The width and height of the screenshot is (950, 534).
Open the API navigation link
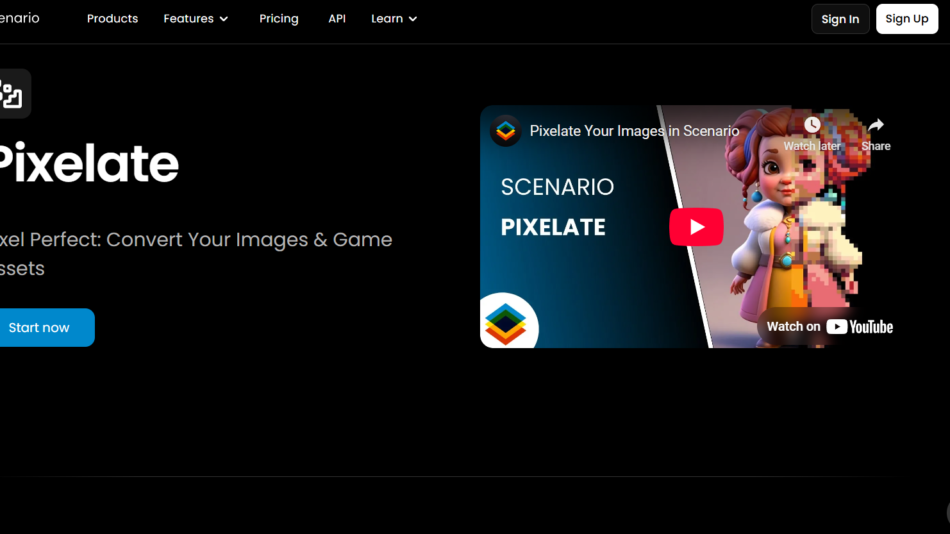tap(337, 19)
